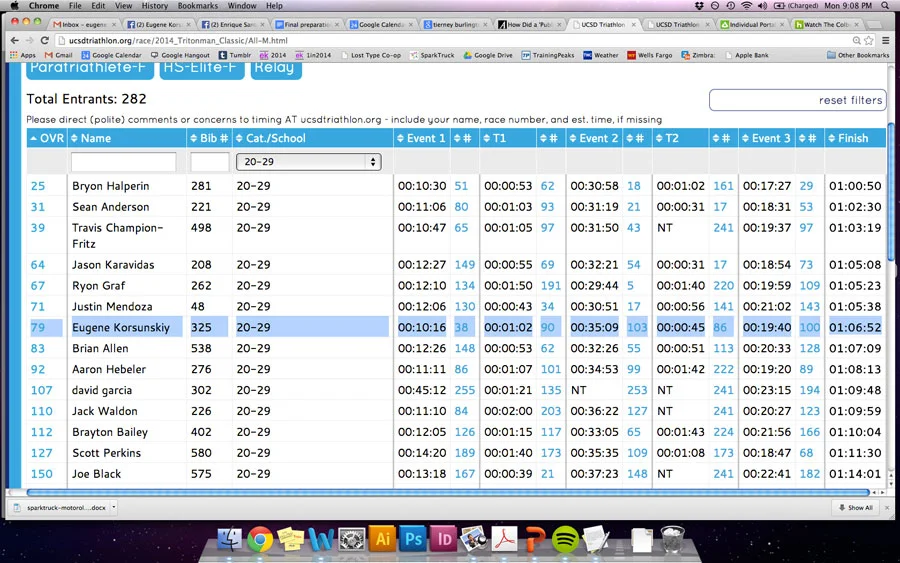
Task: Open the Bookmarks menu in menu bar
Action: [197, 6]
